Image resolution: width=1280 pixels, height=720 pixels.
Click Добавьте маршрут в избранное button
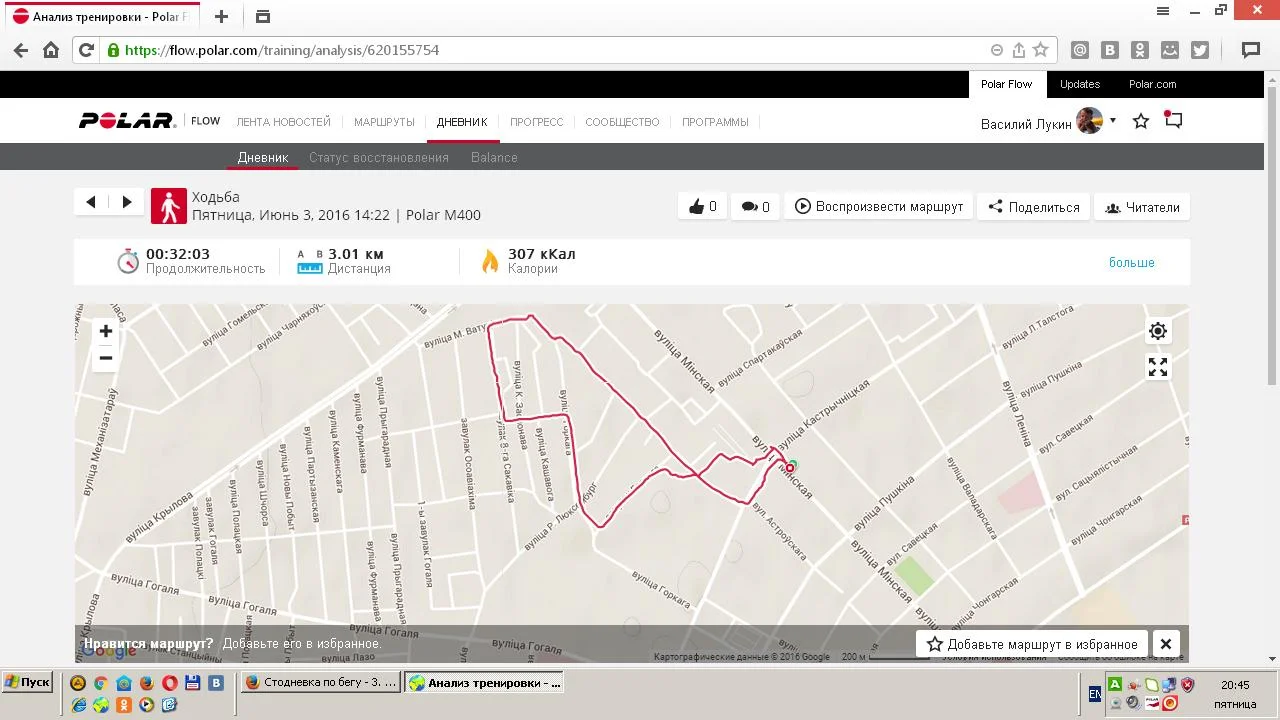click(1032, 644)
